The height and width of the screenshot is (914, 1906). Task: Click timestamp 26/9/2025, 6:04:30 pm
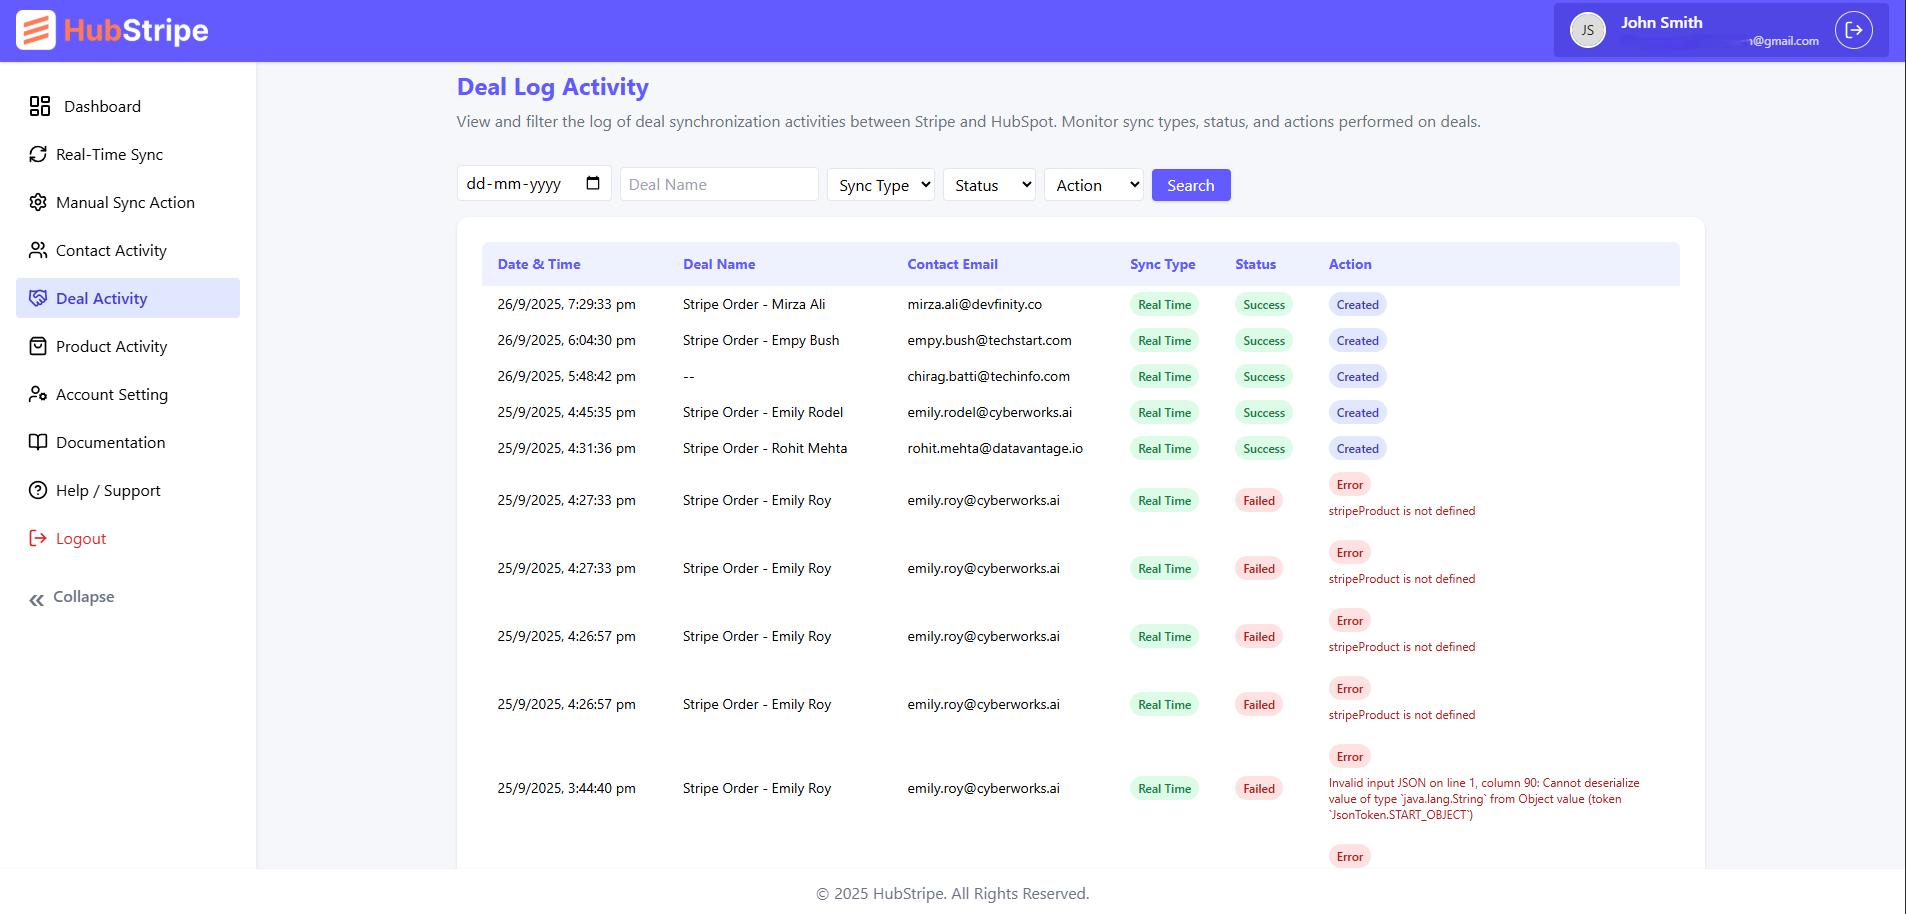(567, 340)
